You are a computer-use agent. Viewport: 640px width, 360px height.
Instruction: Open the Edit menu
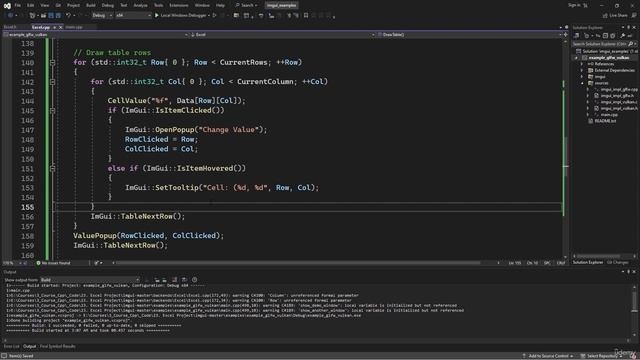(31, 5)
